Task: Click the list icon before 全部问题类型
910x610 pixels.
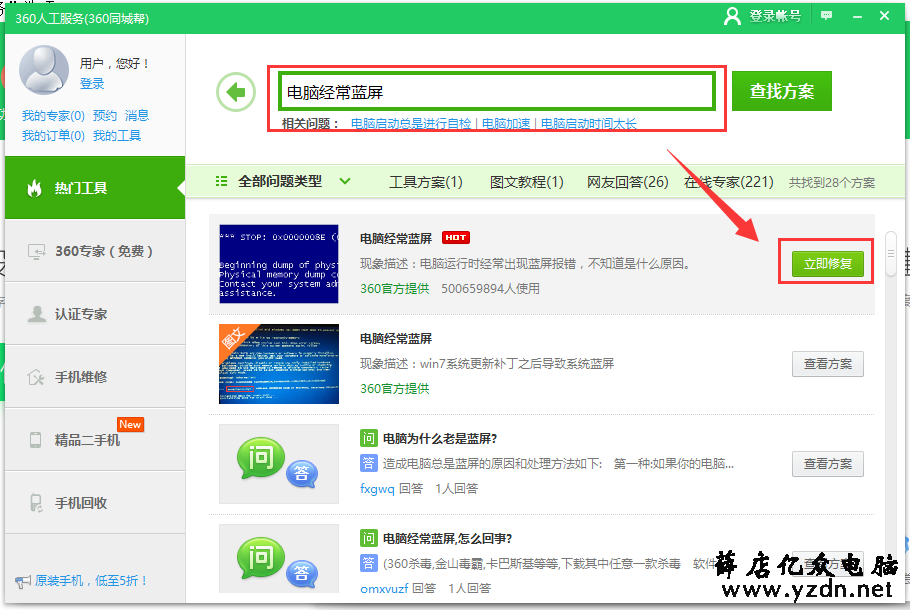Action: (x=221, y=182)
